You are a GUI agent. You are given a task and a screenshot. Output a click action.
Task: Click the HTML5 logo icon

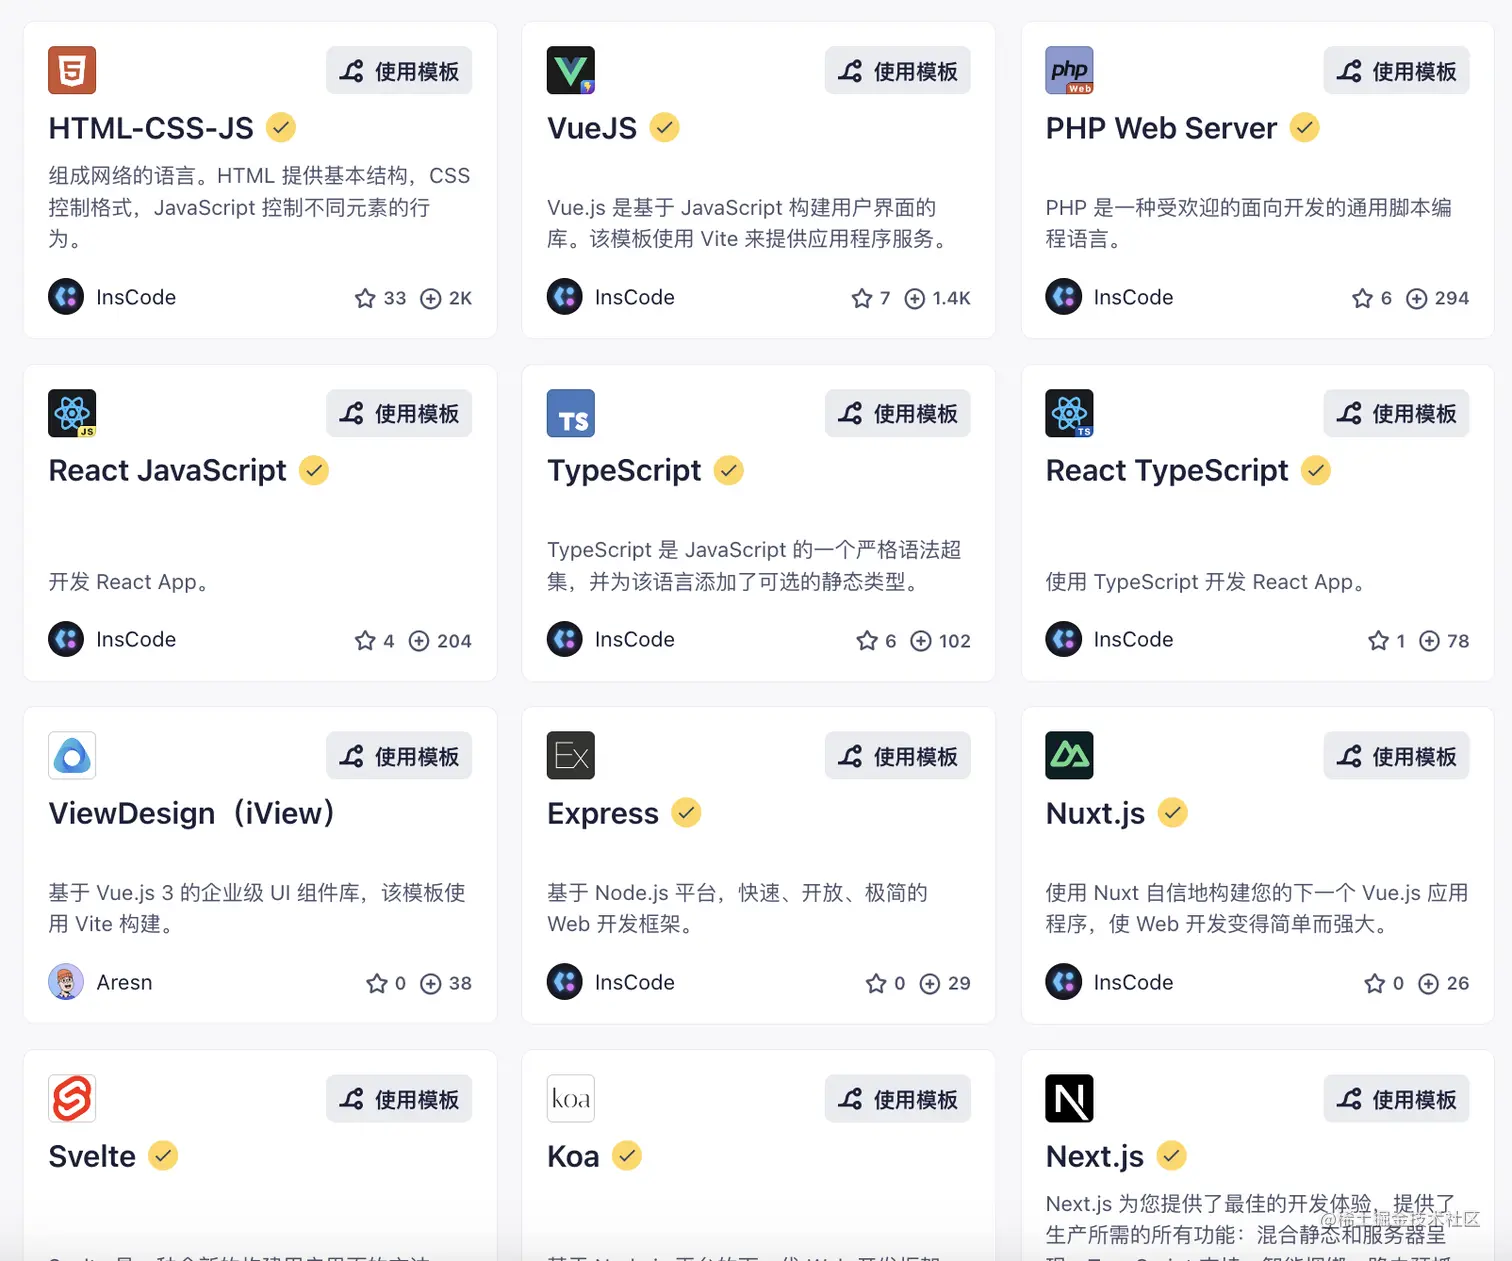tap(72, 70)
